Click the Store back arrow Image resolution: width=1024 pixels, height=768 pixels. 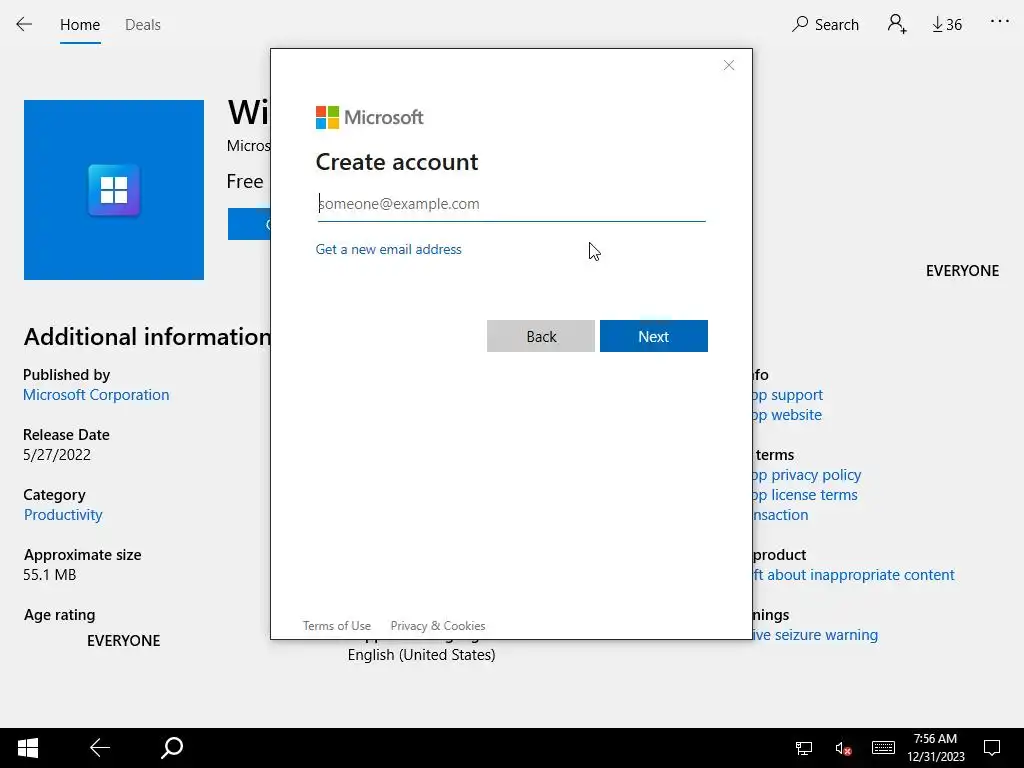[24, 24]
